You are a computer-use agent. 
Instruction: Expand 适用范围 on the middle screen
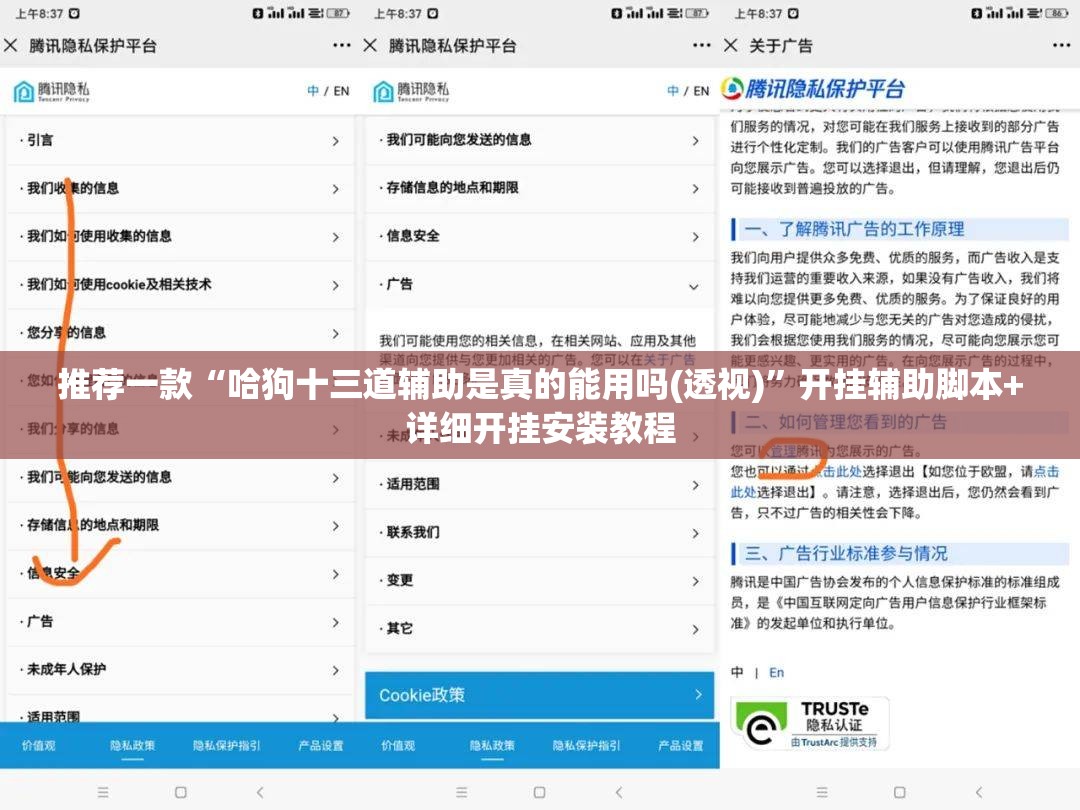pyautogui.click(x=539, y=484)
